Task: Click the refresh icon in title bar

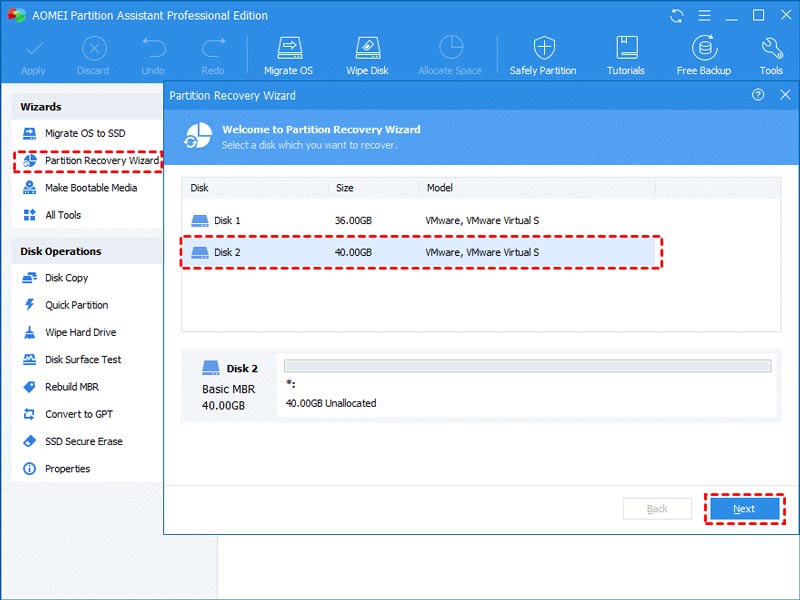Action: click(678, 15)
